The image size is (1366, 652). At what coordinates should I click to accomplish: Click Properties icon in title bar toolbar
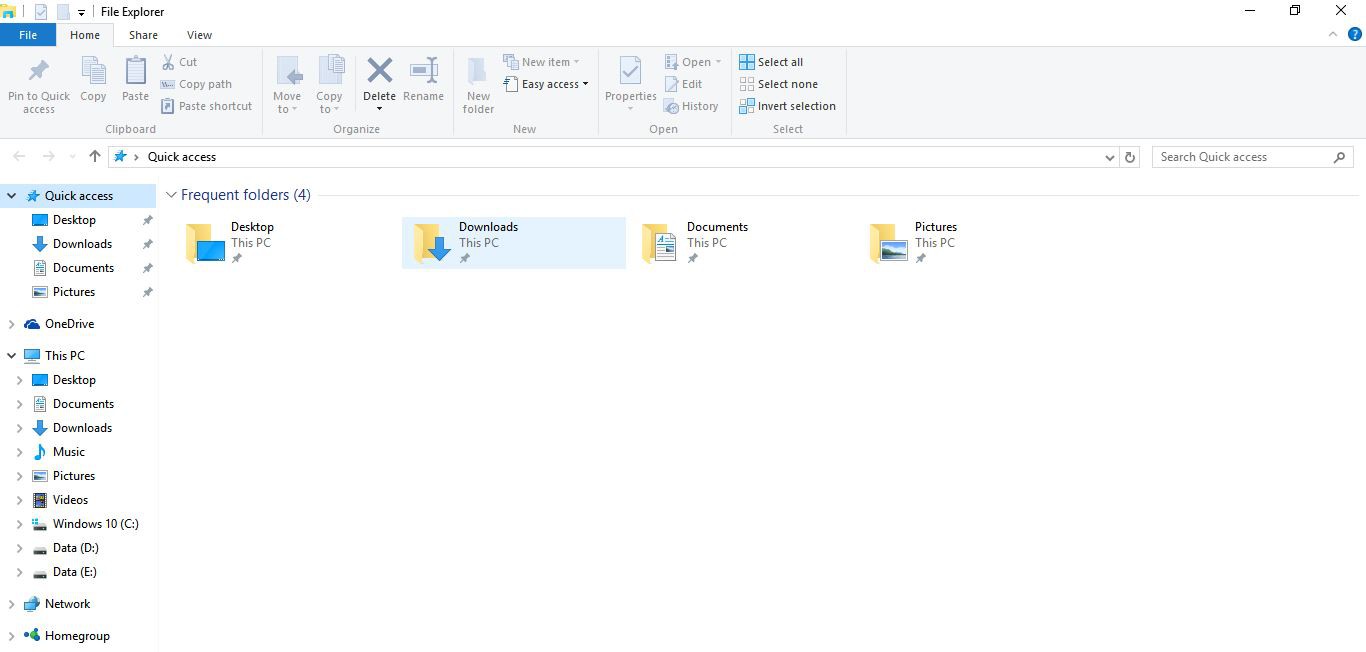41,12
